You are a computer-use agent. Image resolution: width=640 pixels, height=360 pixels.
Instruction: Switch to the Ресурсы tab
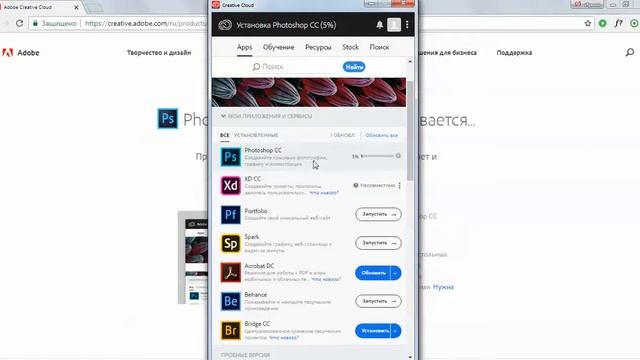[x=318, y=47]
